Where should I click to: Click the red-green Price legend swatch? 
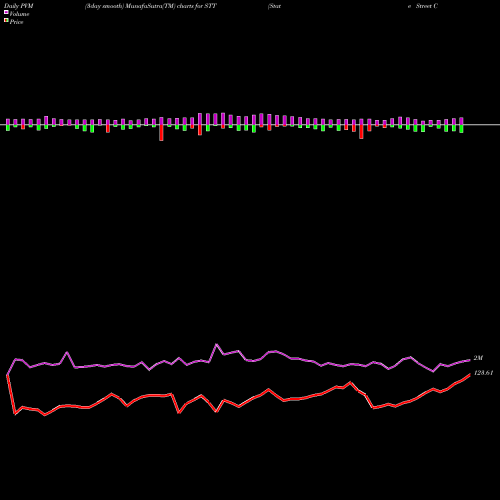coord(6,20)
